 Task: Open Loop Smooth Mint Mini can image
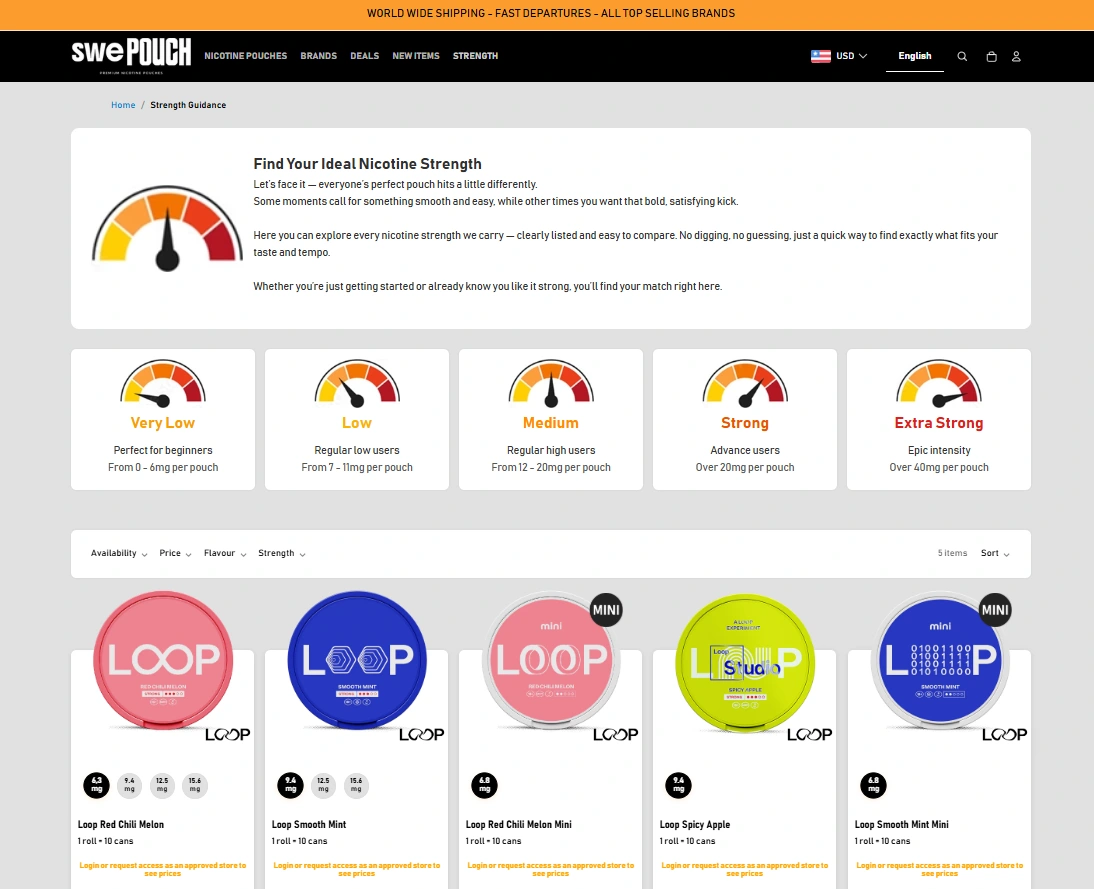(x=940, y=660)
